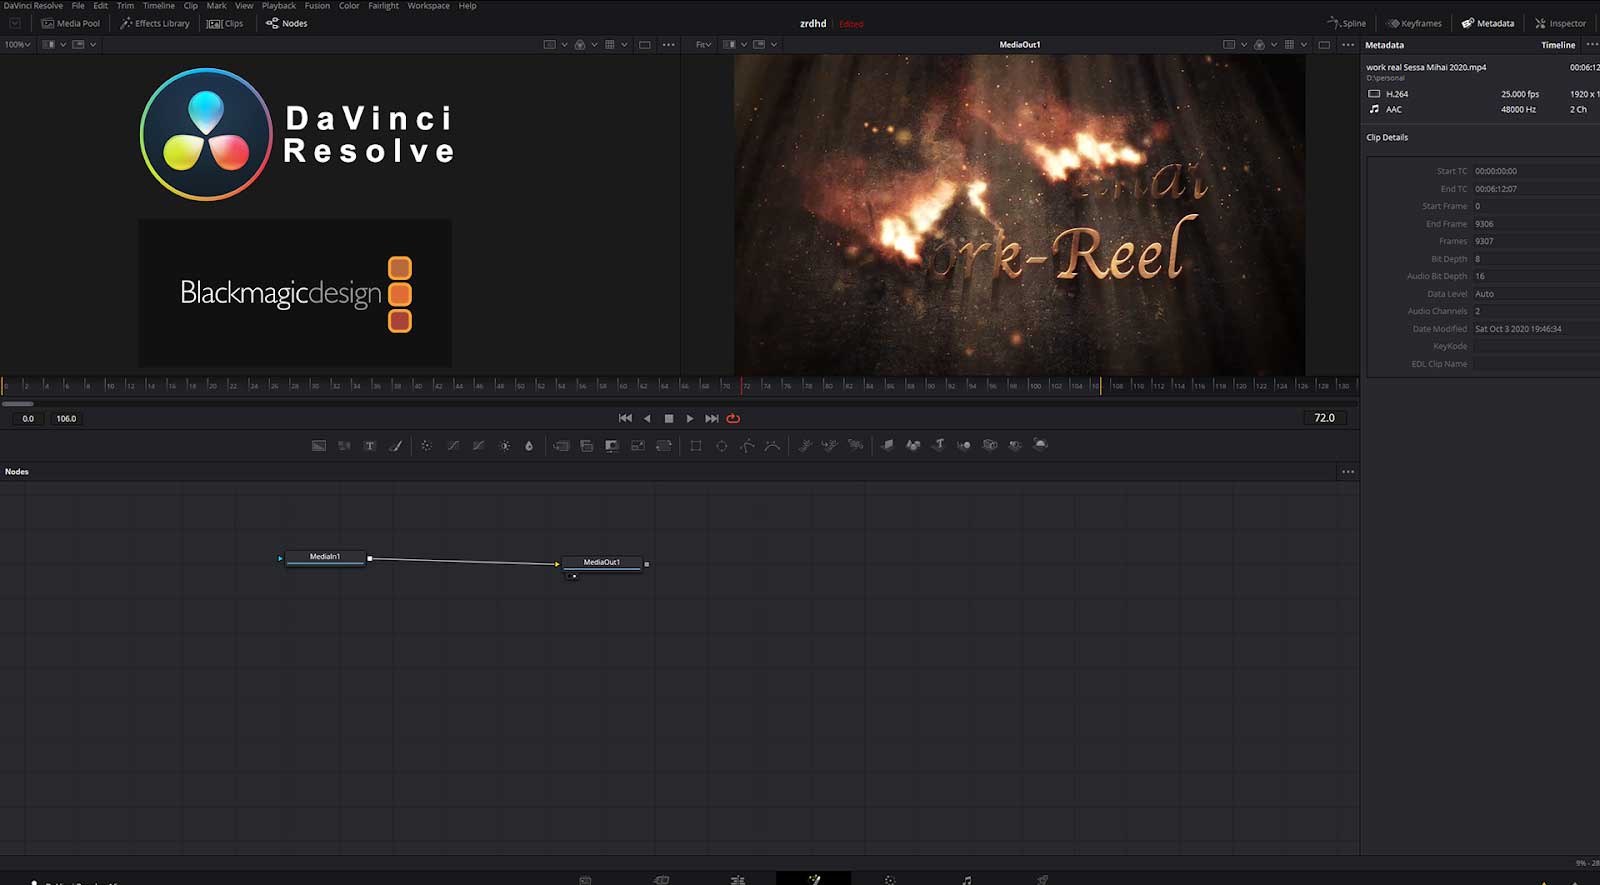Screen dimensions: 1600x885
Task: Add a Text 3D node
Action: point(938,446)
